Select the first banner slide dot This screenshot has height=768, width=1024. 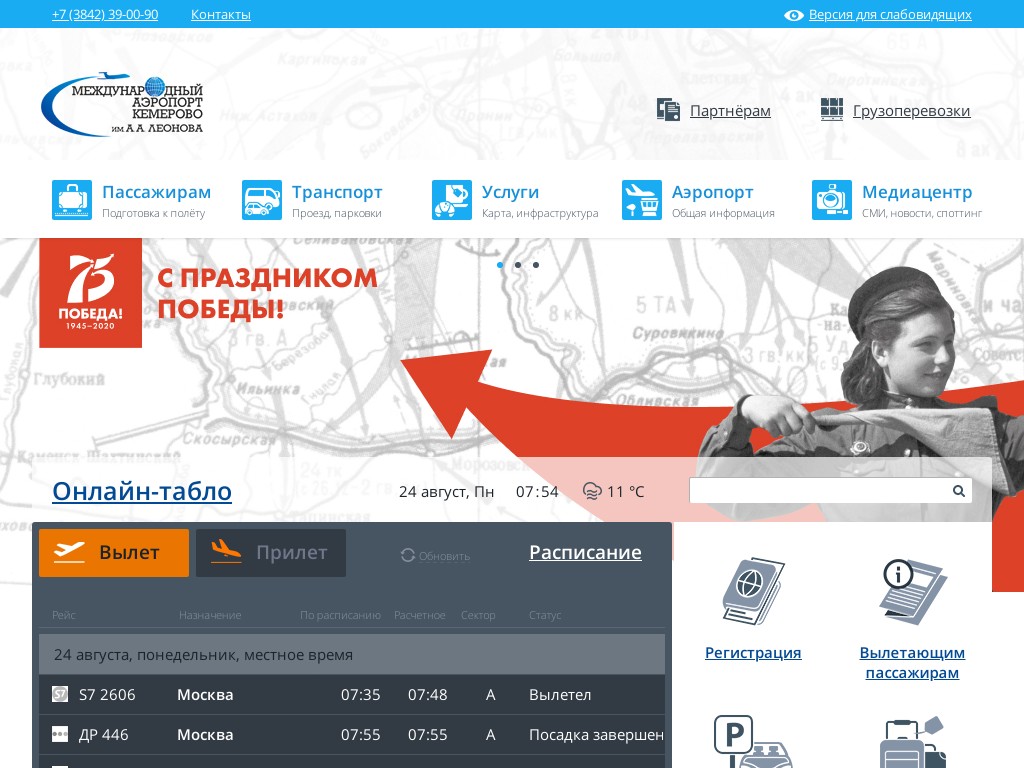(x=499, y=265)
